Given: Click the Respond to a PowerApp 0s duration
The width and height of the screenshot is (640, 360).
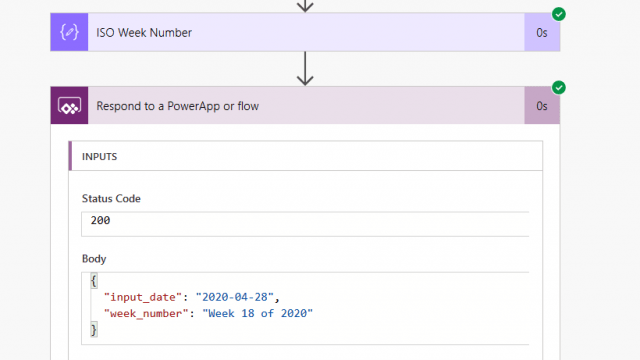Looking at the screenshot, I should (542, 106).
